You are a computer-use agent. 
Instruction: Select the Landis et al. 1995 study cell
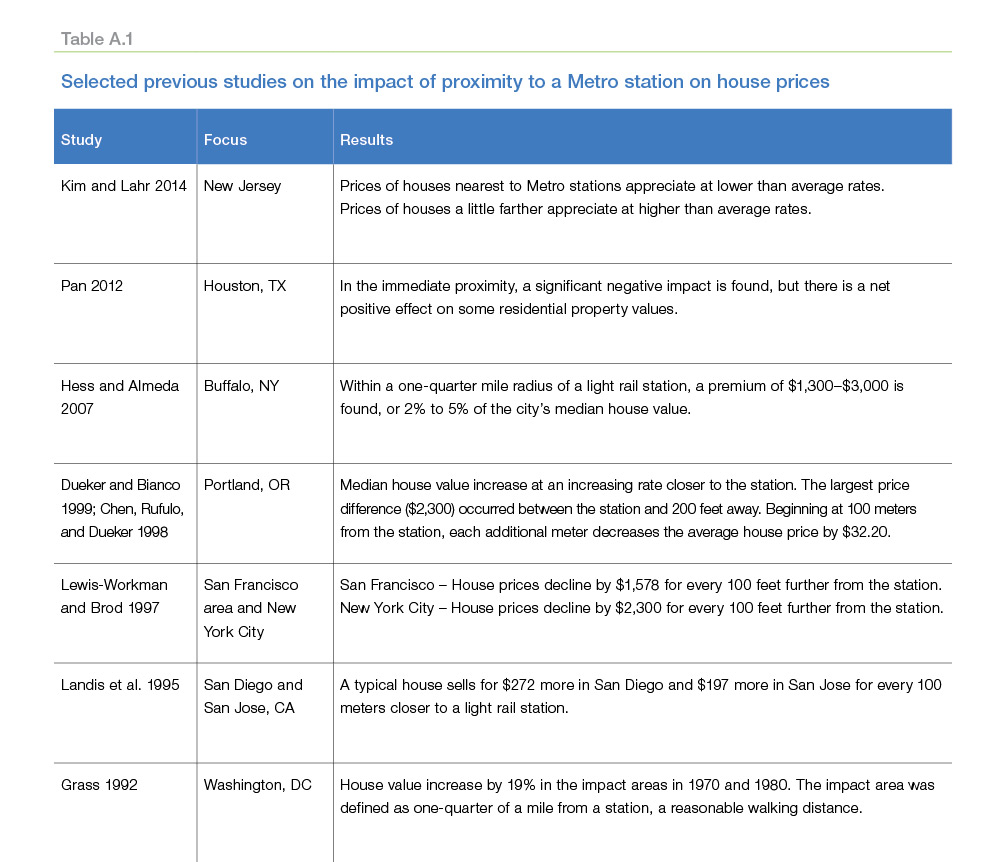pyautogui.click(x=120, y=685)
